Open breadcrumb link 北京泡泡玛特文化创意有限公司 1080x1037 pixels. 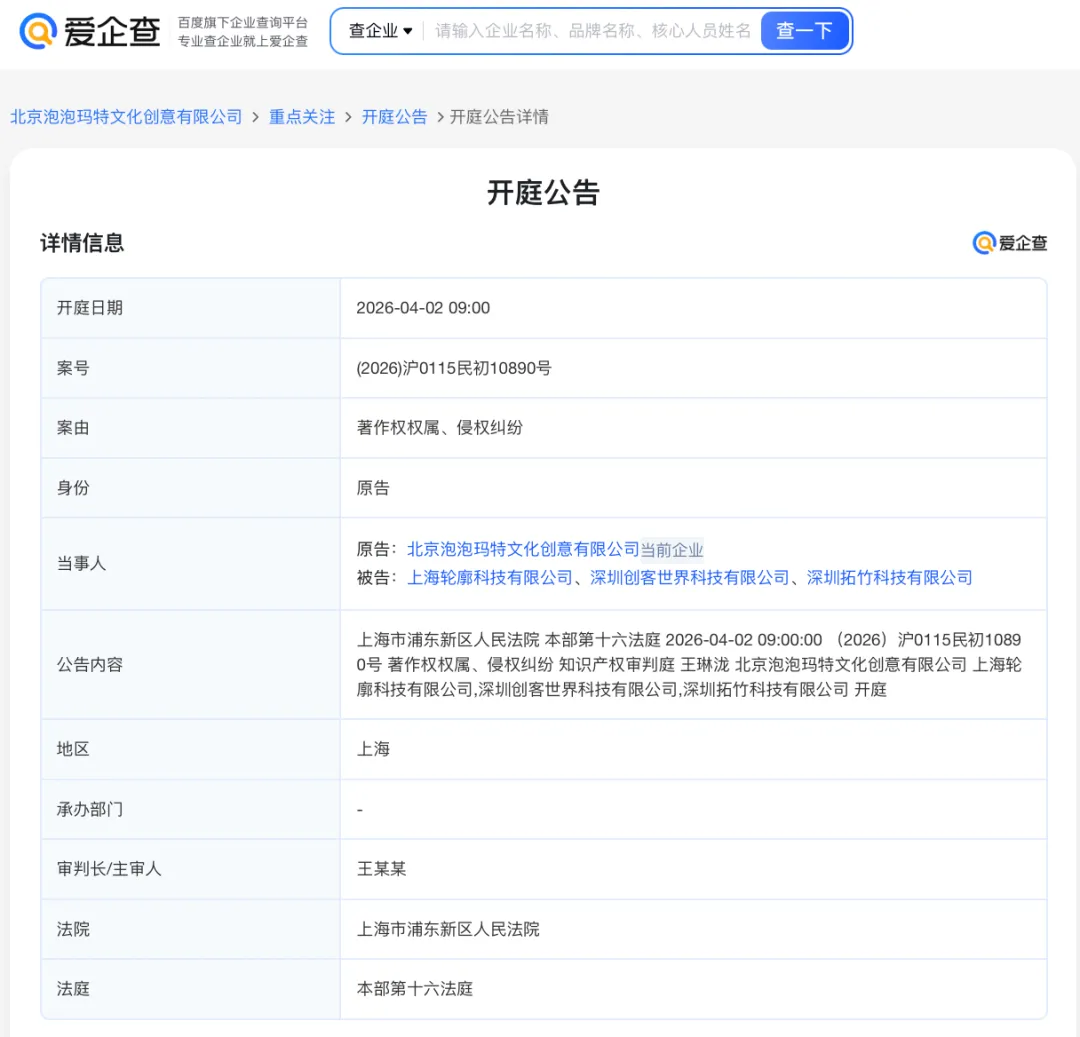pos(127,117)
